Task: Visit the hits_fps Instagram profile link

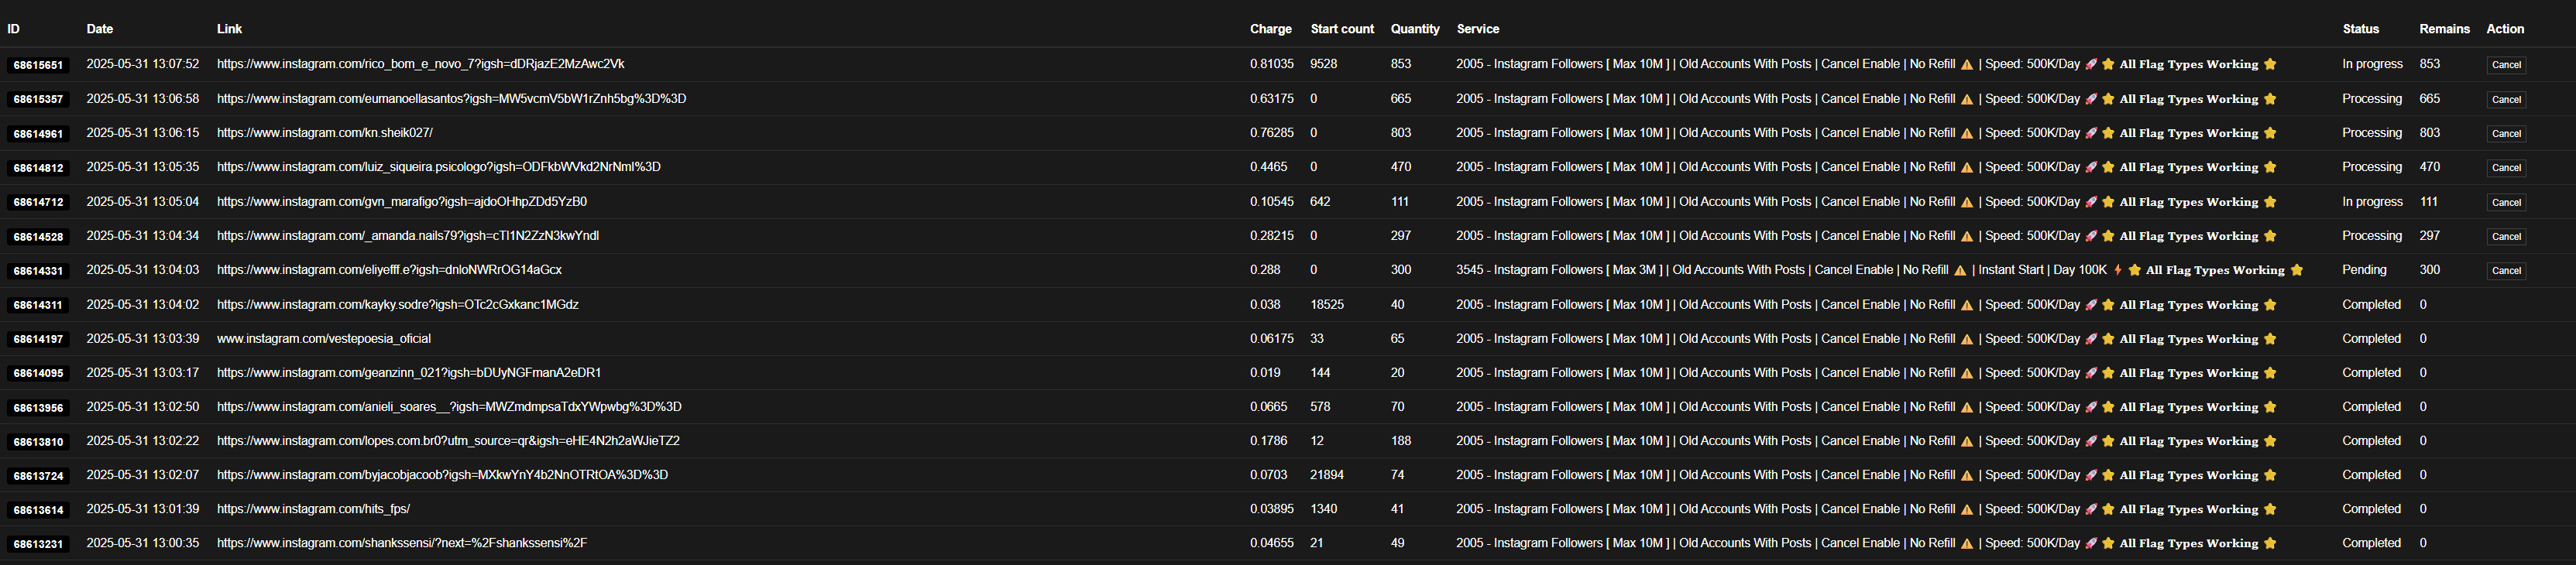Action: point(313,509)
